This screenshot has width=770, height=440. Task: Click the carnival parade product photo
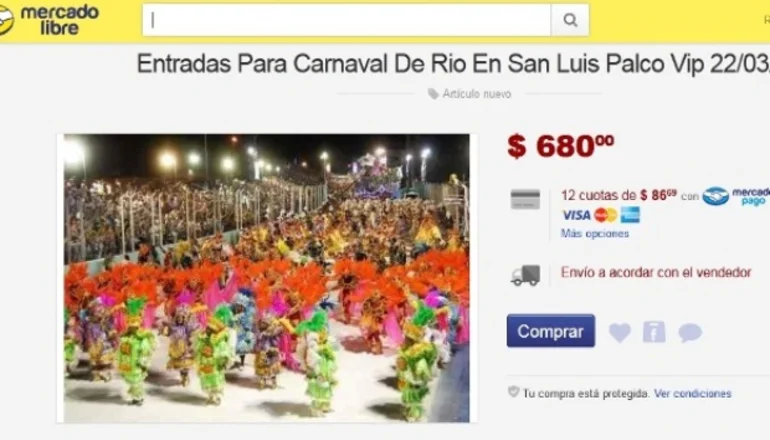tap(267, 278)
